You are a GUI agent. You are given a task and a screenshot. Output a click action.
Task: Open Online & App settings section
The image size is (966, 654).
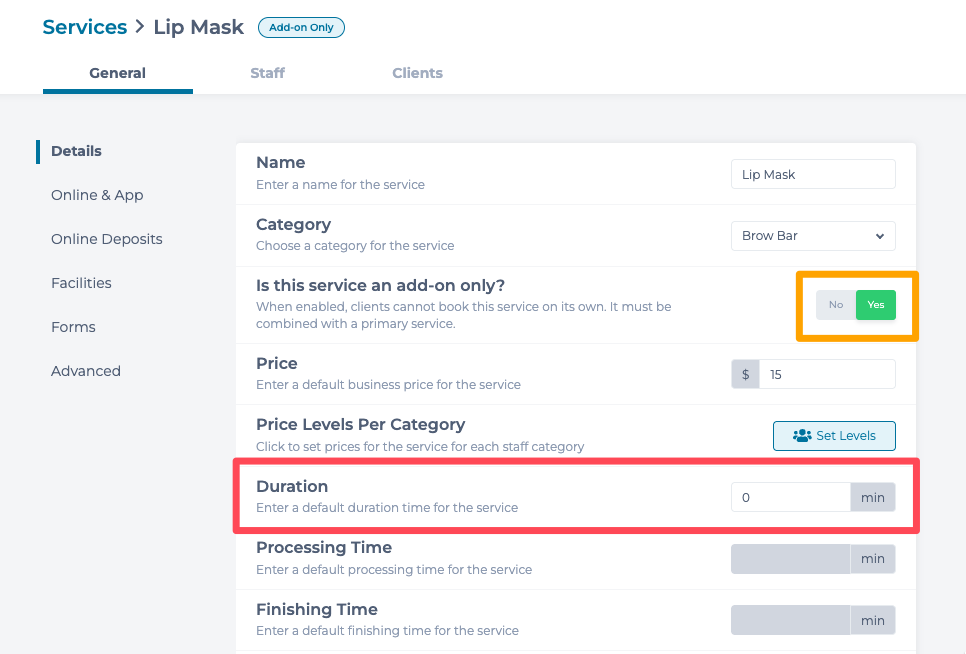(x=97, y=195)
